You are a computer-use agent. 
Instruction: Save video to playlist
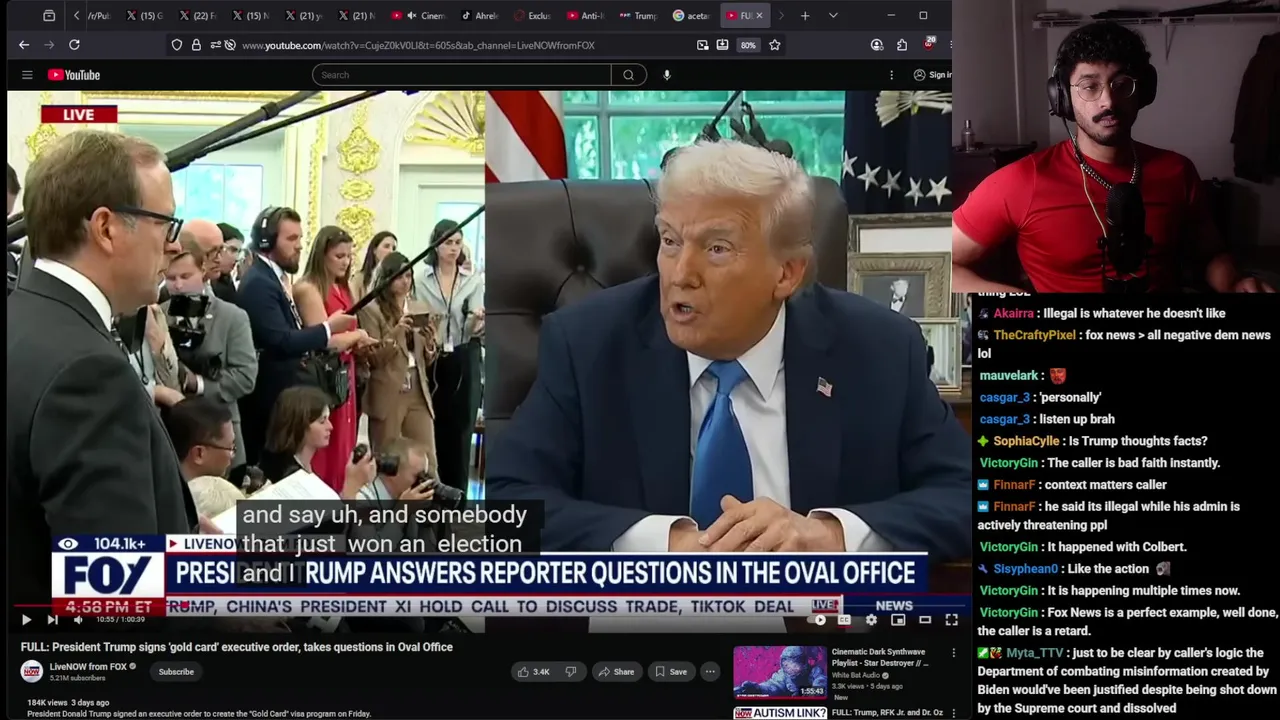tap(670, 672)
